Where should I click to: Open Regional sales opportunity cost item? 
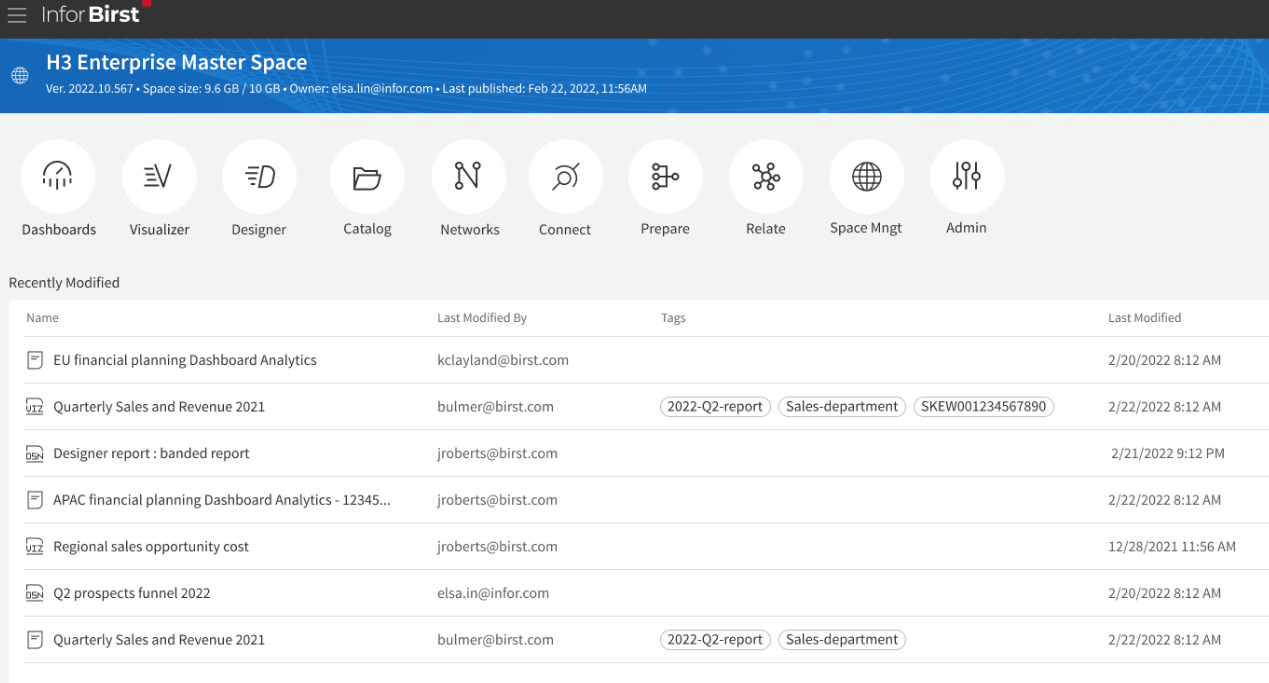(x=151, y=547)
